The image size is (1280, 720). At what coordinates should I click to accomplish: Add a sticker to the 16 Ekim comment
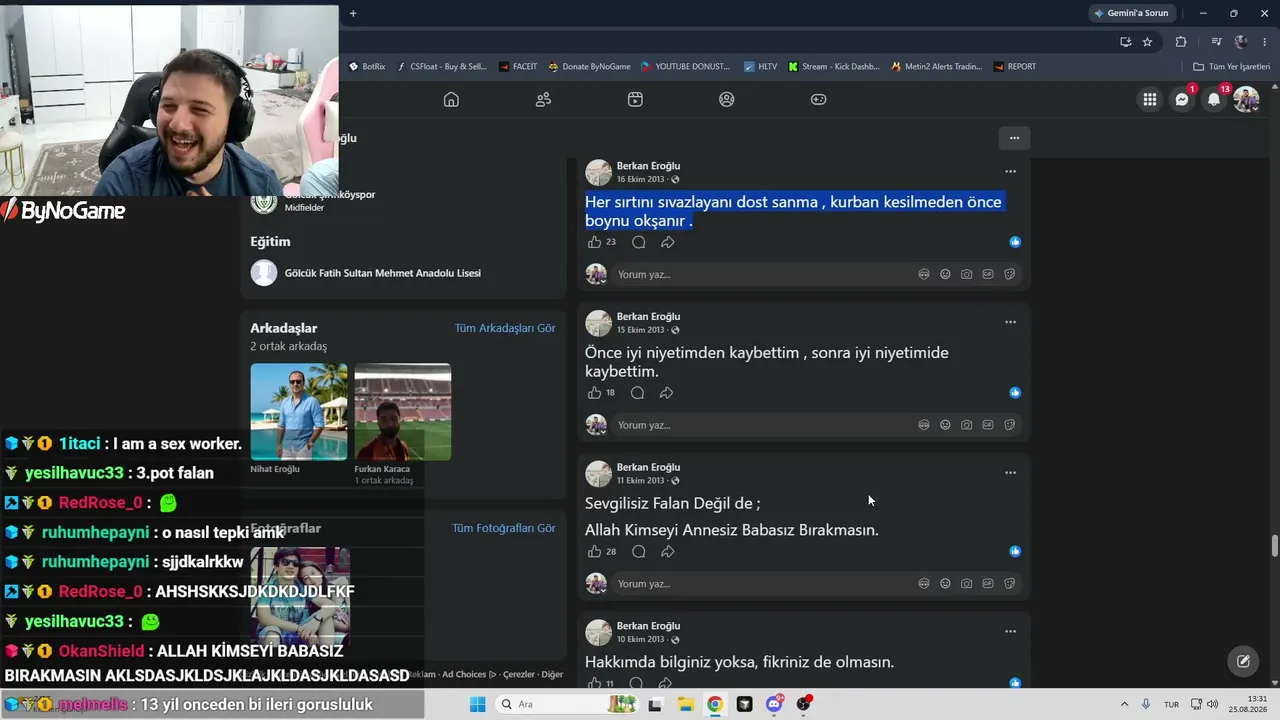click(1009, 274)
